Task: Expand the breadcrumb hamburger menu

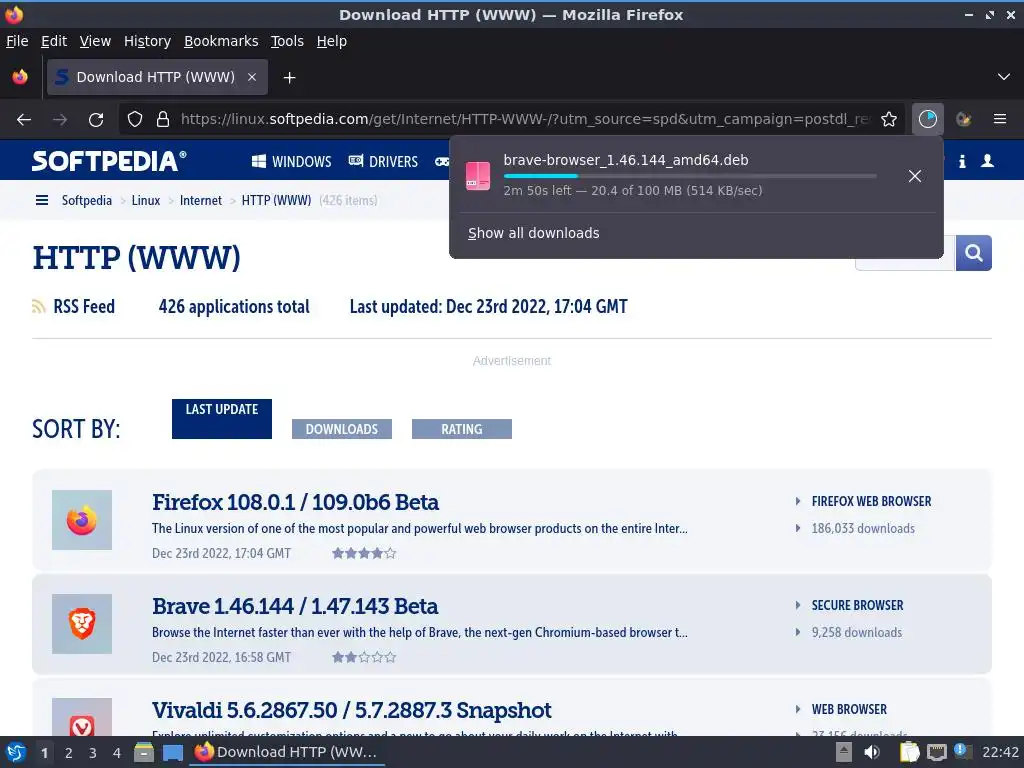Action: [x=42, y=200]
